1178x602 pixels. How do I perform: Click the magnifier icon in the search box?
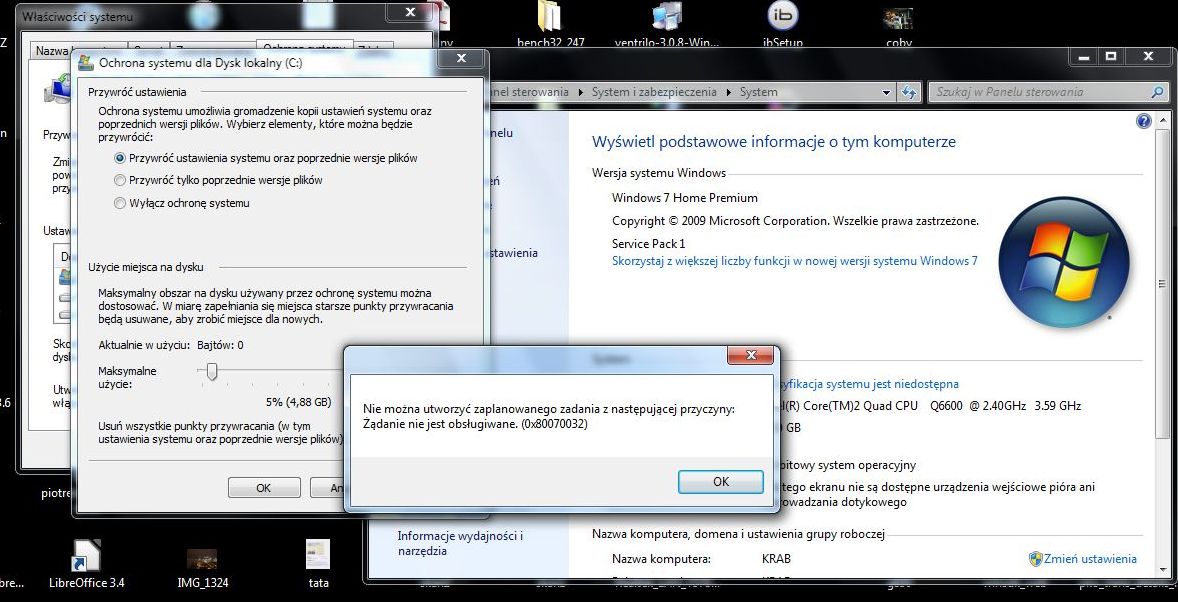coord(1158,92)
